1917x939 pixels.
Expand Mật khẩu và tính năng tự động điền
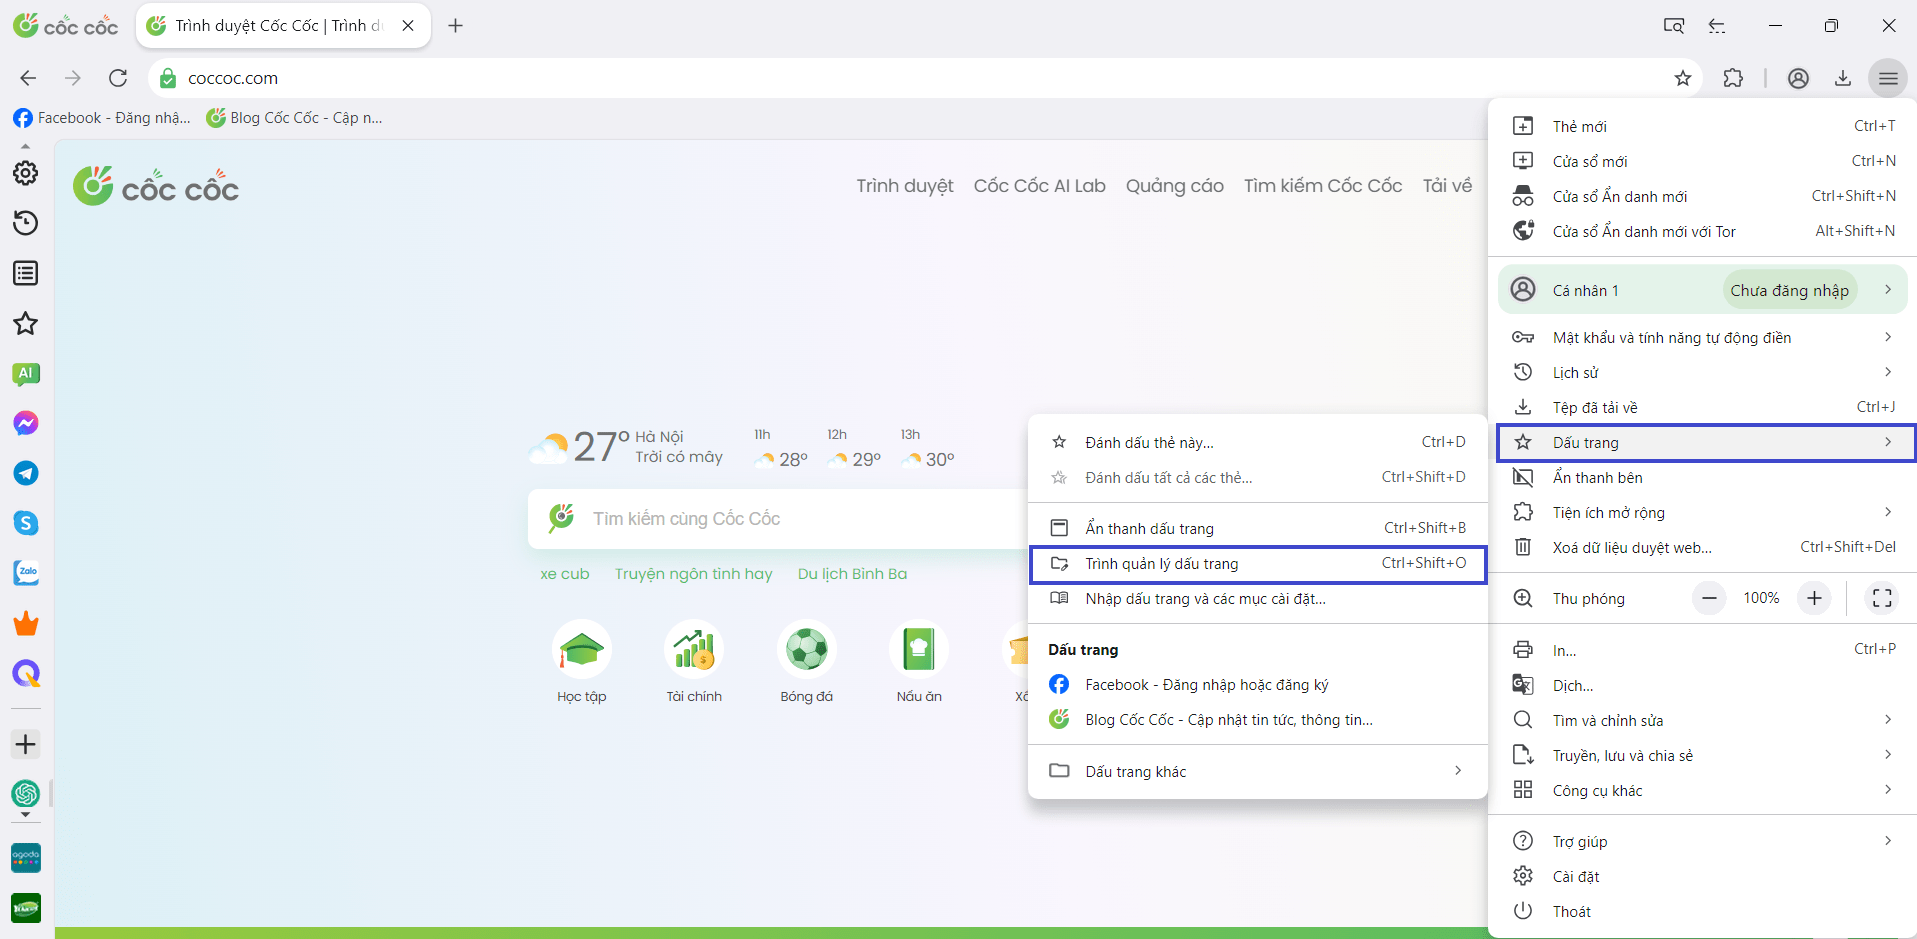1703,337
